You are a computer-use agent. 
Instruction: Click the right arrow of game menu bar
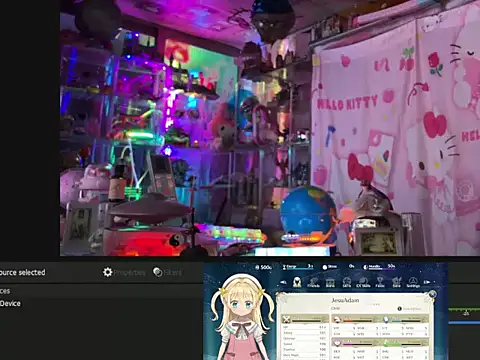pos(427,282)
